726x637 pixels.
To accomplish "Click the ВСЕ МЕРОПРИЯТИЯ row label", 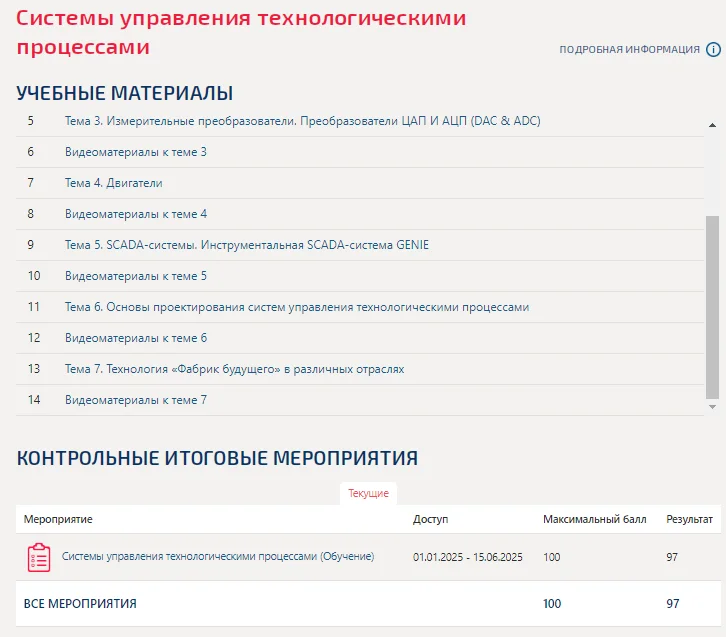I will pyautogui.click(x=80, y=604).
